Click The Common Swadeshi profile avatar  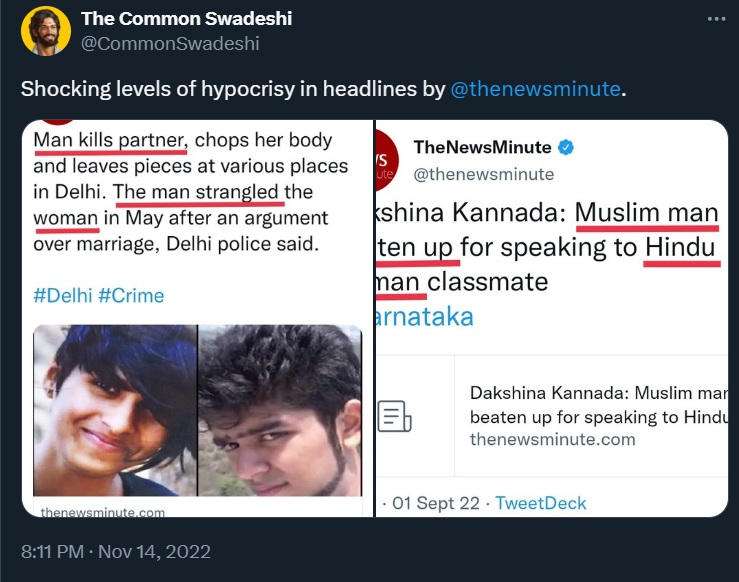pyautogui.click(x=45, y=30)
